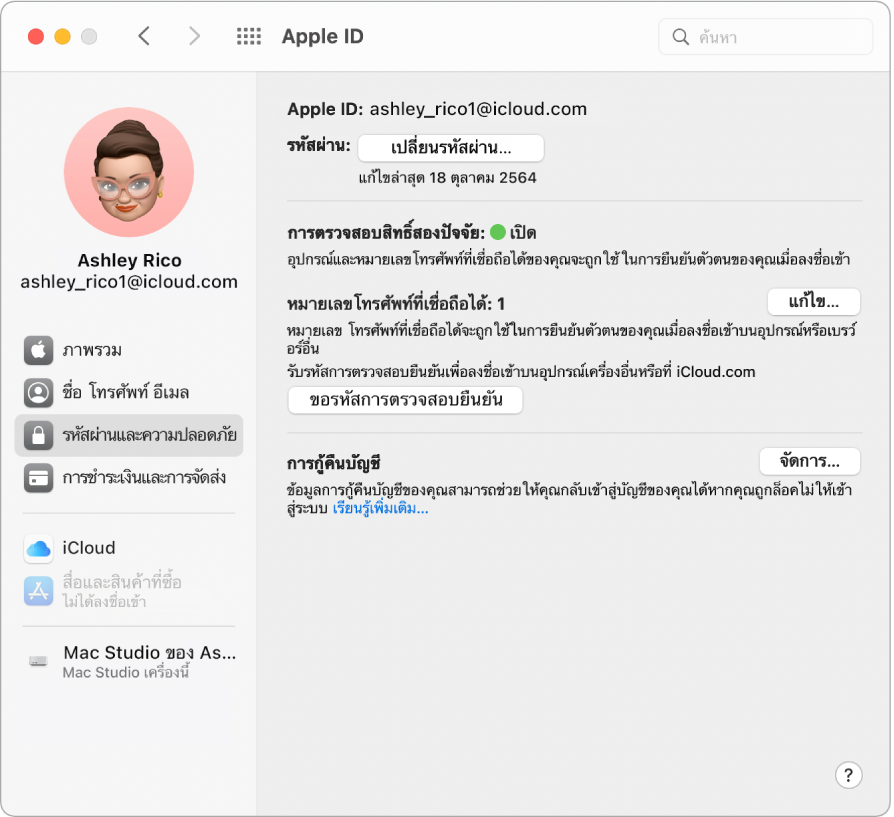Close the window with red button

[36, 36]
